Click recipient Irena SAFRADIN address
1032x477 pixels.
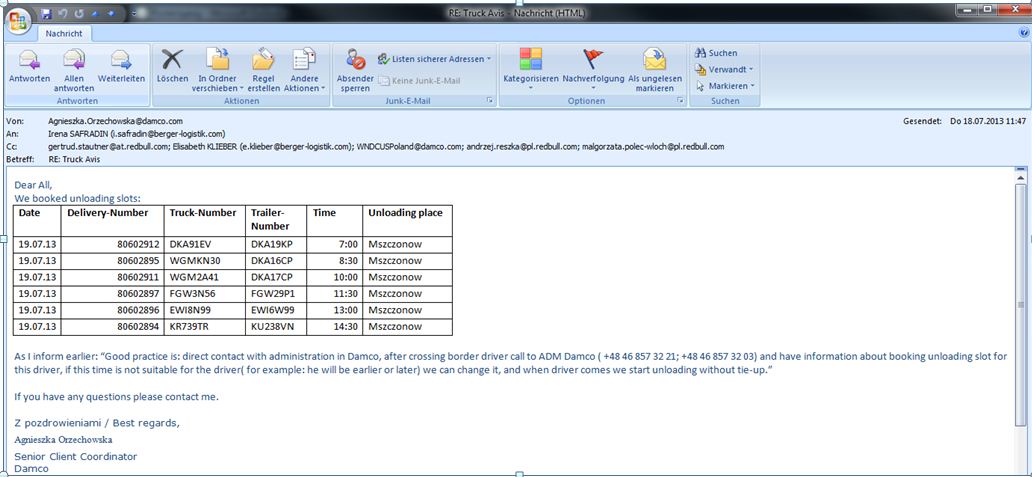pyautogui.click(x=136, y=134)
